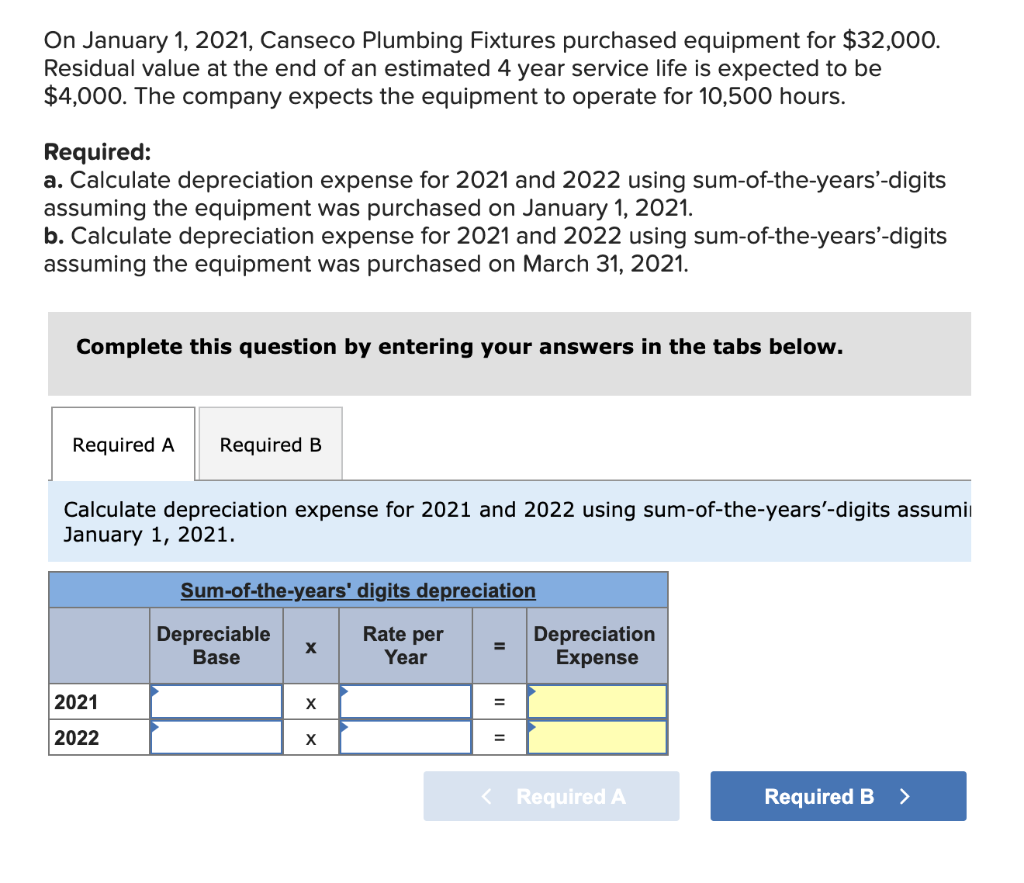
Task: Select the 2022 Depreciable Base input field
Action: (x=217, y=738)
